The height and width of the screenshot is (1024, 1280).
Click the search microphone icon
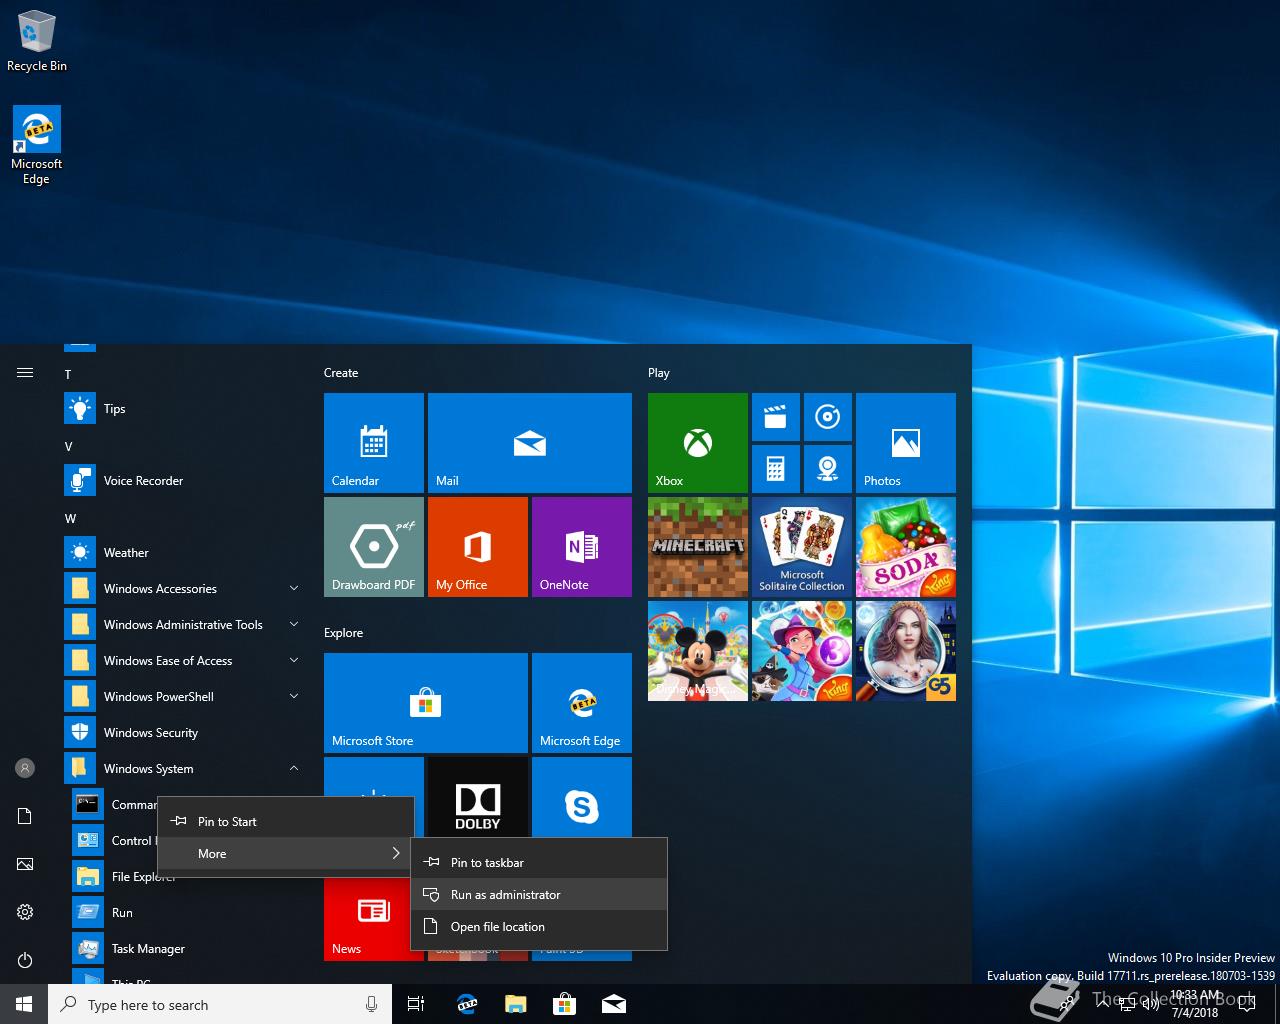[x=371, y=1004]
